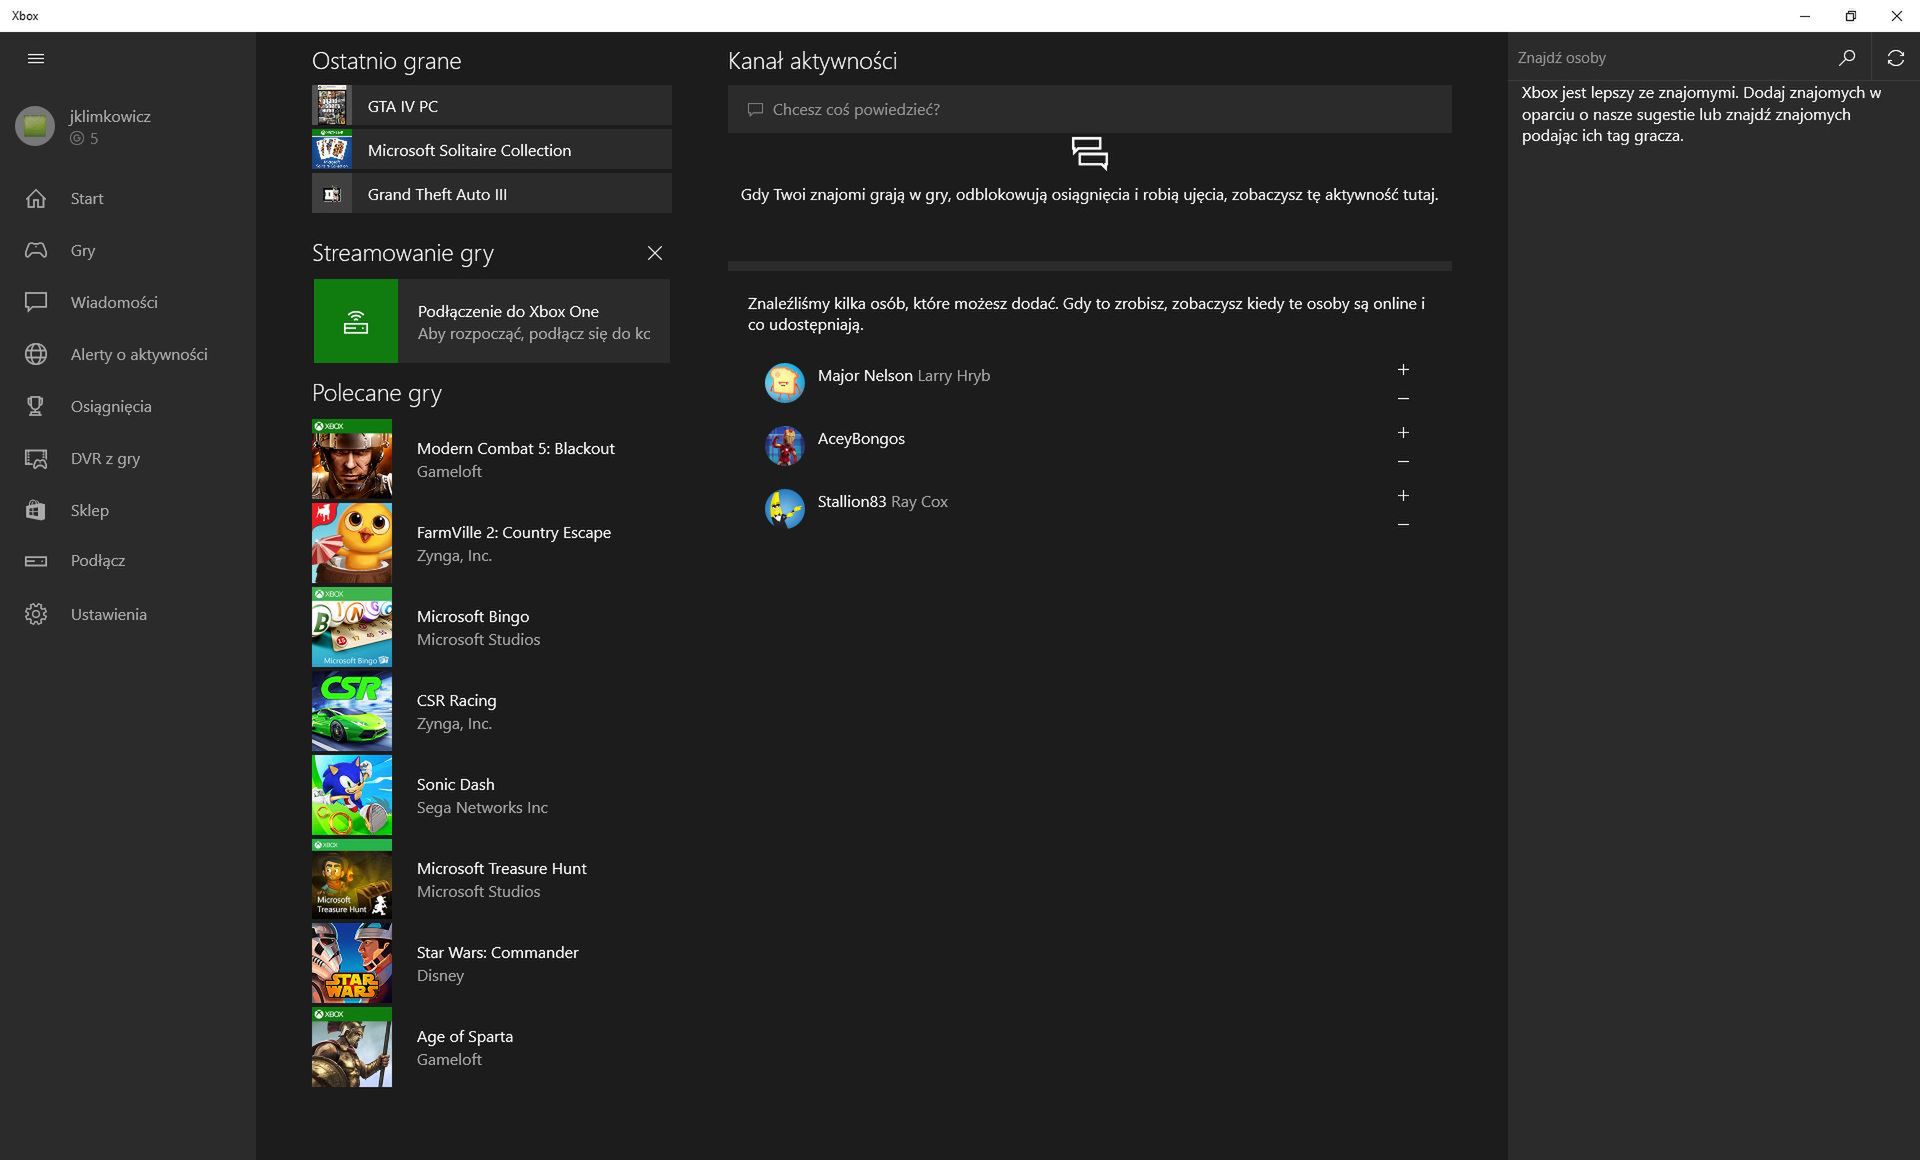Select the Ustawienia menu label
Viewport: 1920px width, 1160px height.
(x=109, y=614)
